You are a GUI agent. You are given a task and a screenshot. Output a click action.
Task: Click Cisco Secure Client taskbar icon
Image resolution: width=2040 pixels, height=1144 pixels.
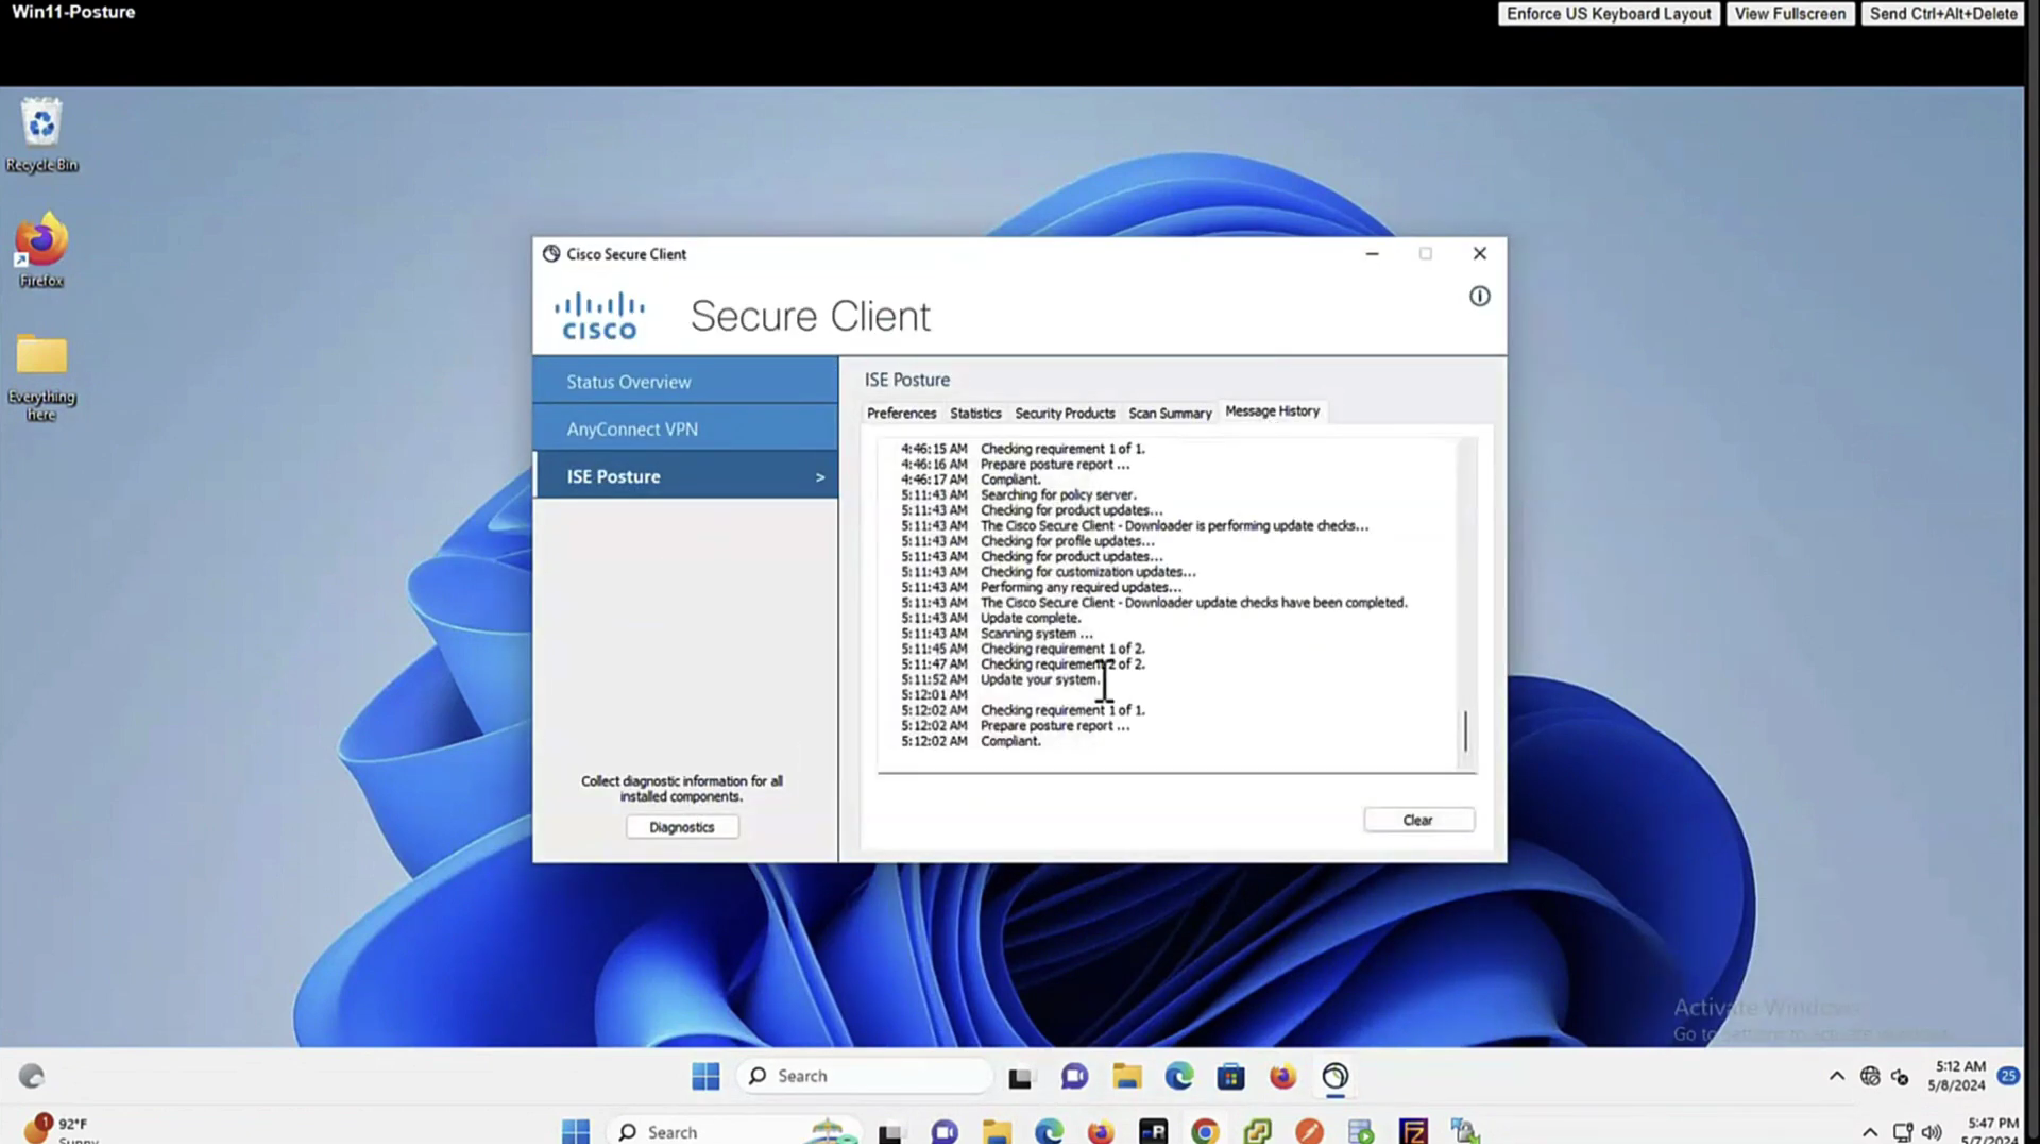click(1335, 1076)
